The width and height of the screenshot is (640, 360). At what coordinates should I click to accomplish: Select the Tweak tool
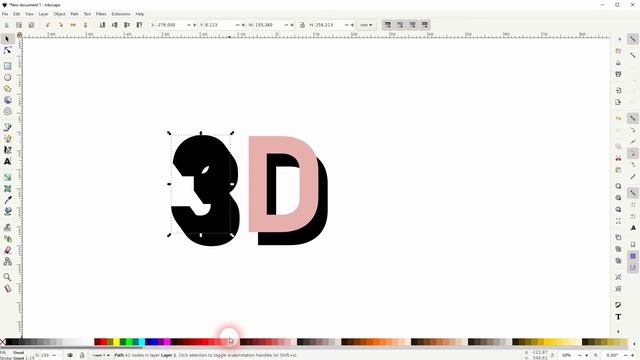point(7,227)
